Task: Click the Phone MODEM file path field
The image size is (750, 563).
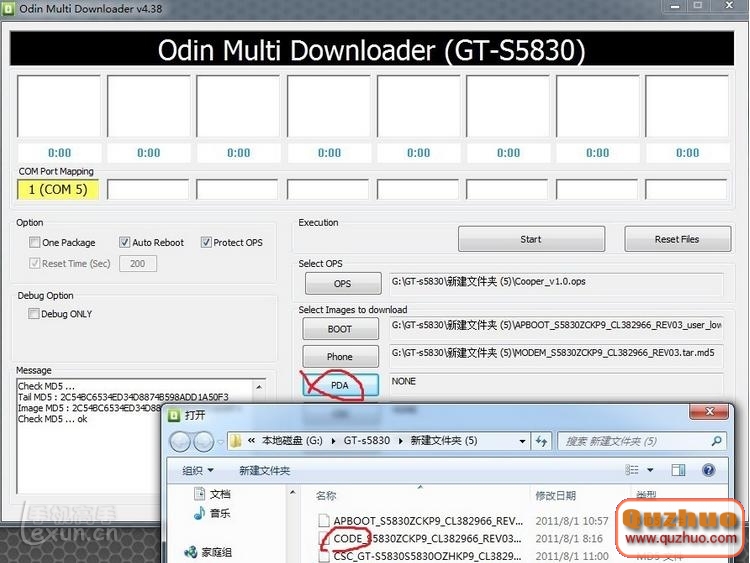Action: (556, 356)
